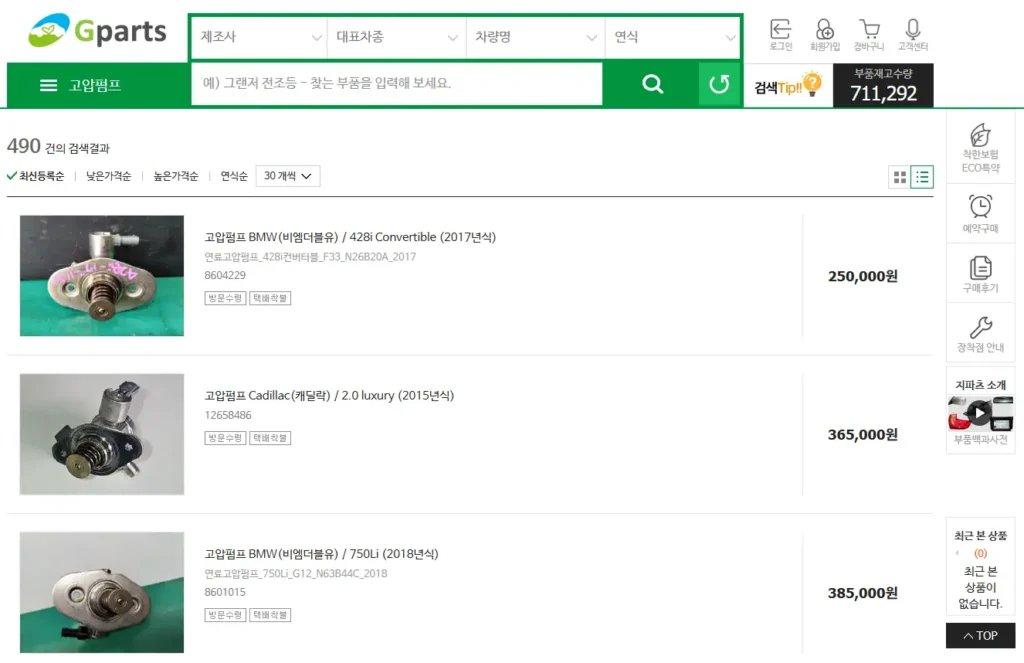Switch to grid view layout
Screen dimensions: 1024x663
(x=900, y=177)
